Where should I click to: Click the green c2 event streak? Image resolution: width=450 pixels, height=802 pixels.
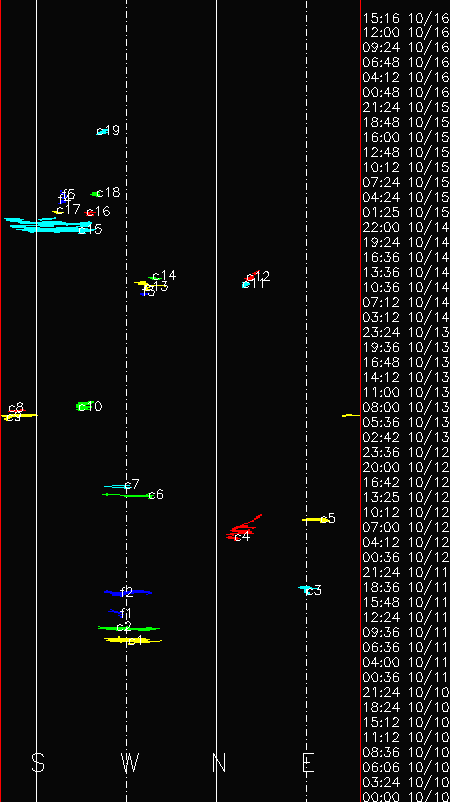129,628
